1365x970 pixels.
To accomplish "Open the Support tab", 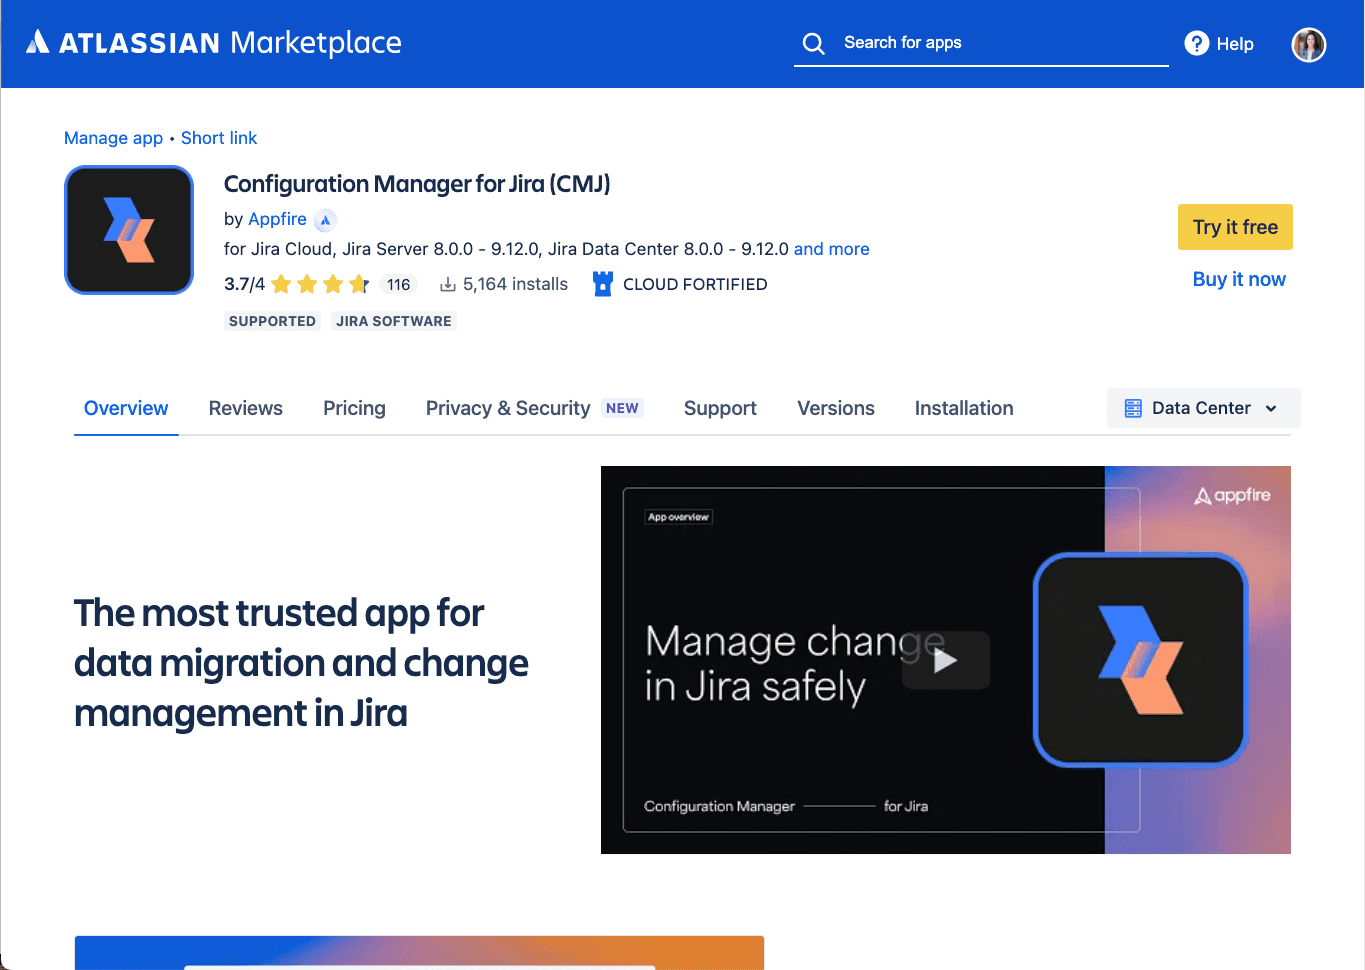I will 720,408.
